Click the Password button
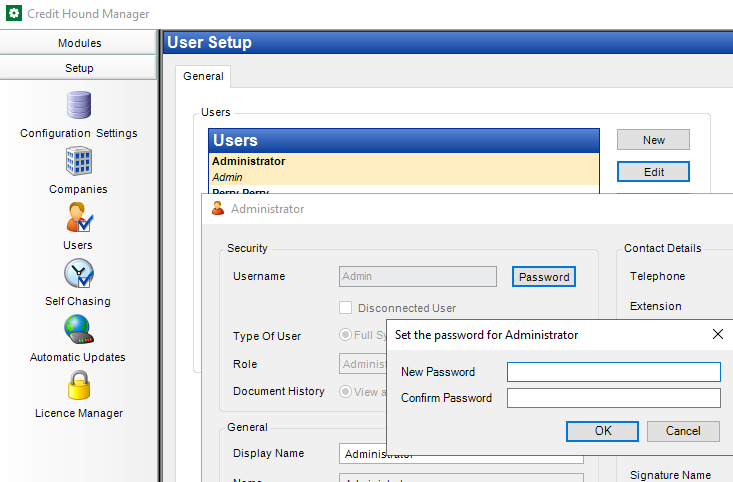 (544, 277)
